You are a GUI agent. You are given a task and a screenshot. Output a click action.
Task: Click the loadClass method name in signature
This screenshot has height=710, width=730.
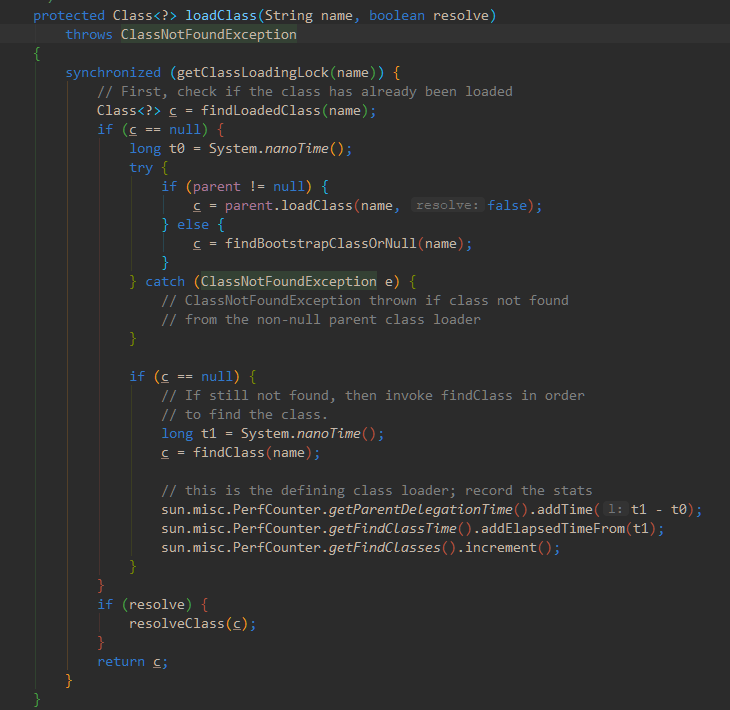221,16
